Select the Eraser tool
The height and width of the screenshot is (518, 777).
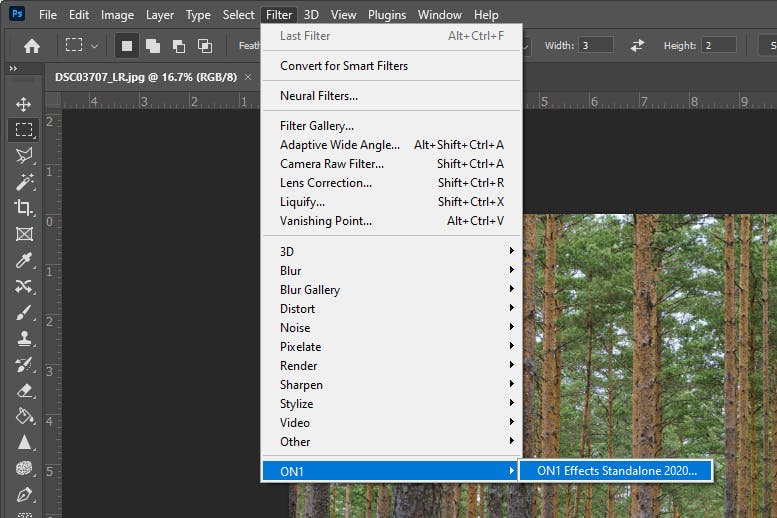[23, 391]
